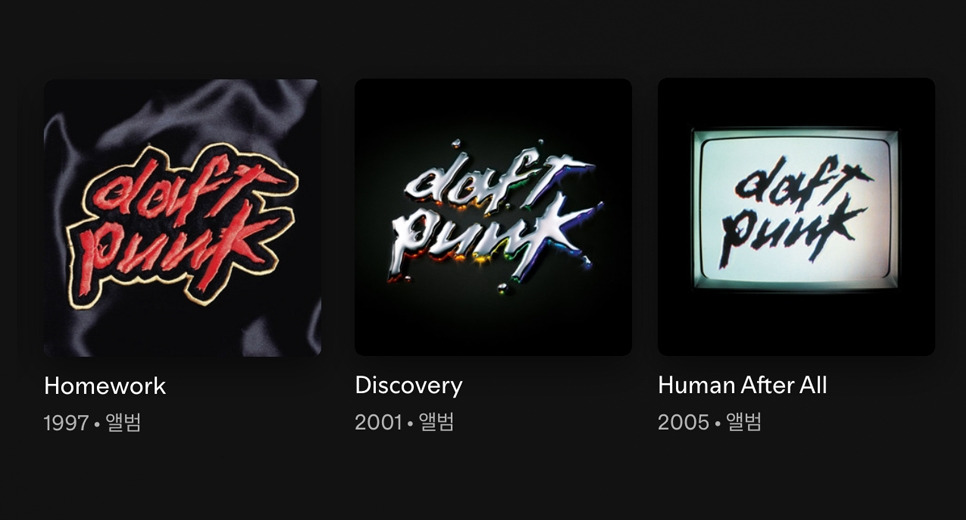Image resolution: width=966 pixels, height=520 pixels.
Task: Click the red embroidered Daft Punk patch logo
Action: click(x=182, y=225)
